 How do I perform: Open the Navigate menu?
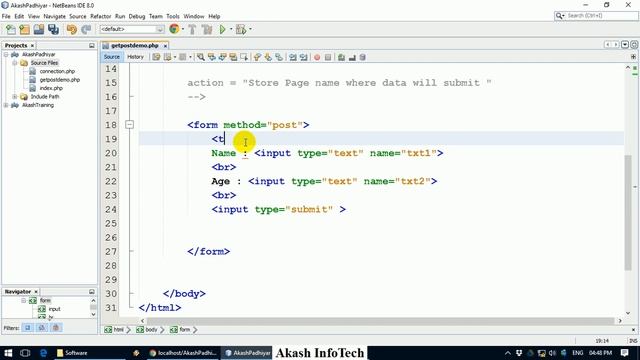pyautogui.click(x=54, y=16)
